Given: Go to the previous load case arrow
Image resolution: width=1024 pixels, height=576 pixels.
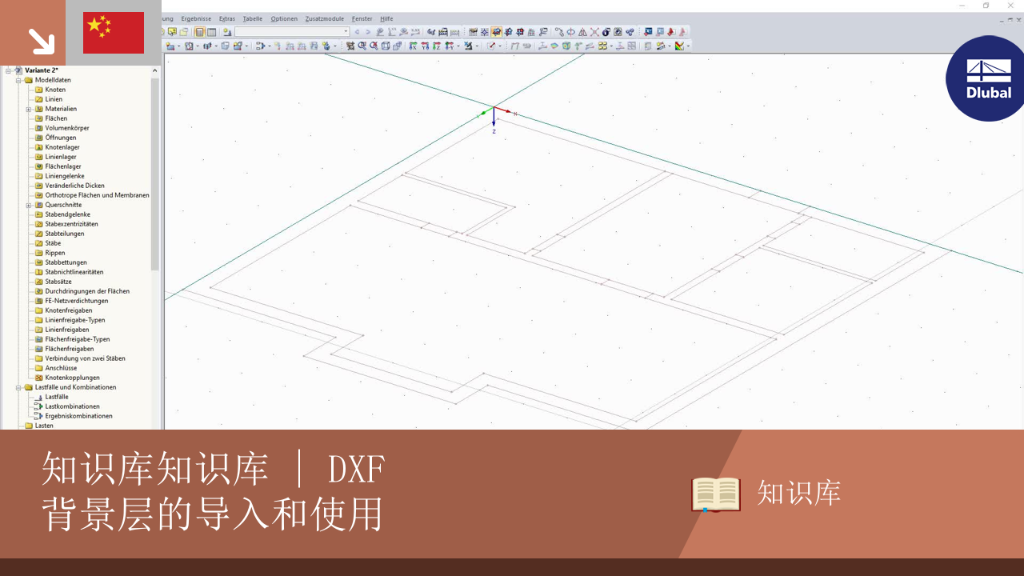Looking at the screenshot, I should (x=357, y=31).
